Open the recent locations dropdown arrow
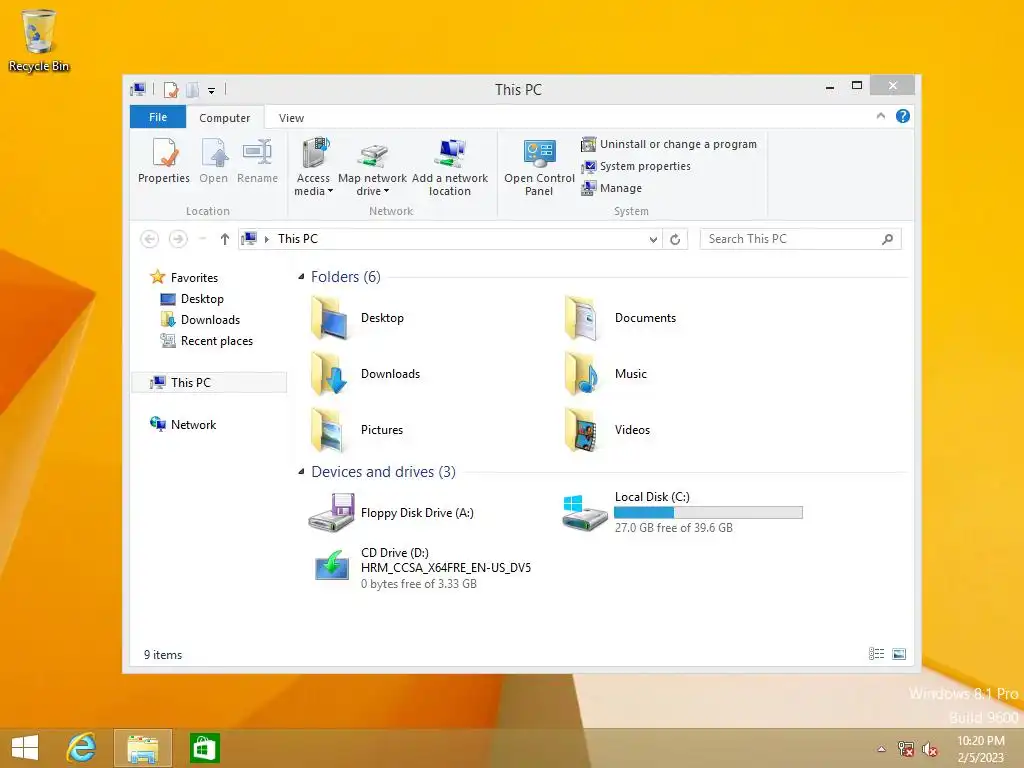The image size is (1024, 768). pyautogui.click(x=202, y=239)
